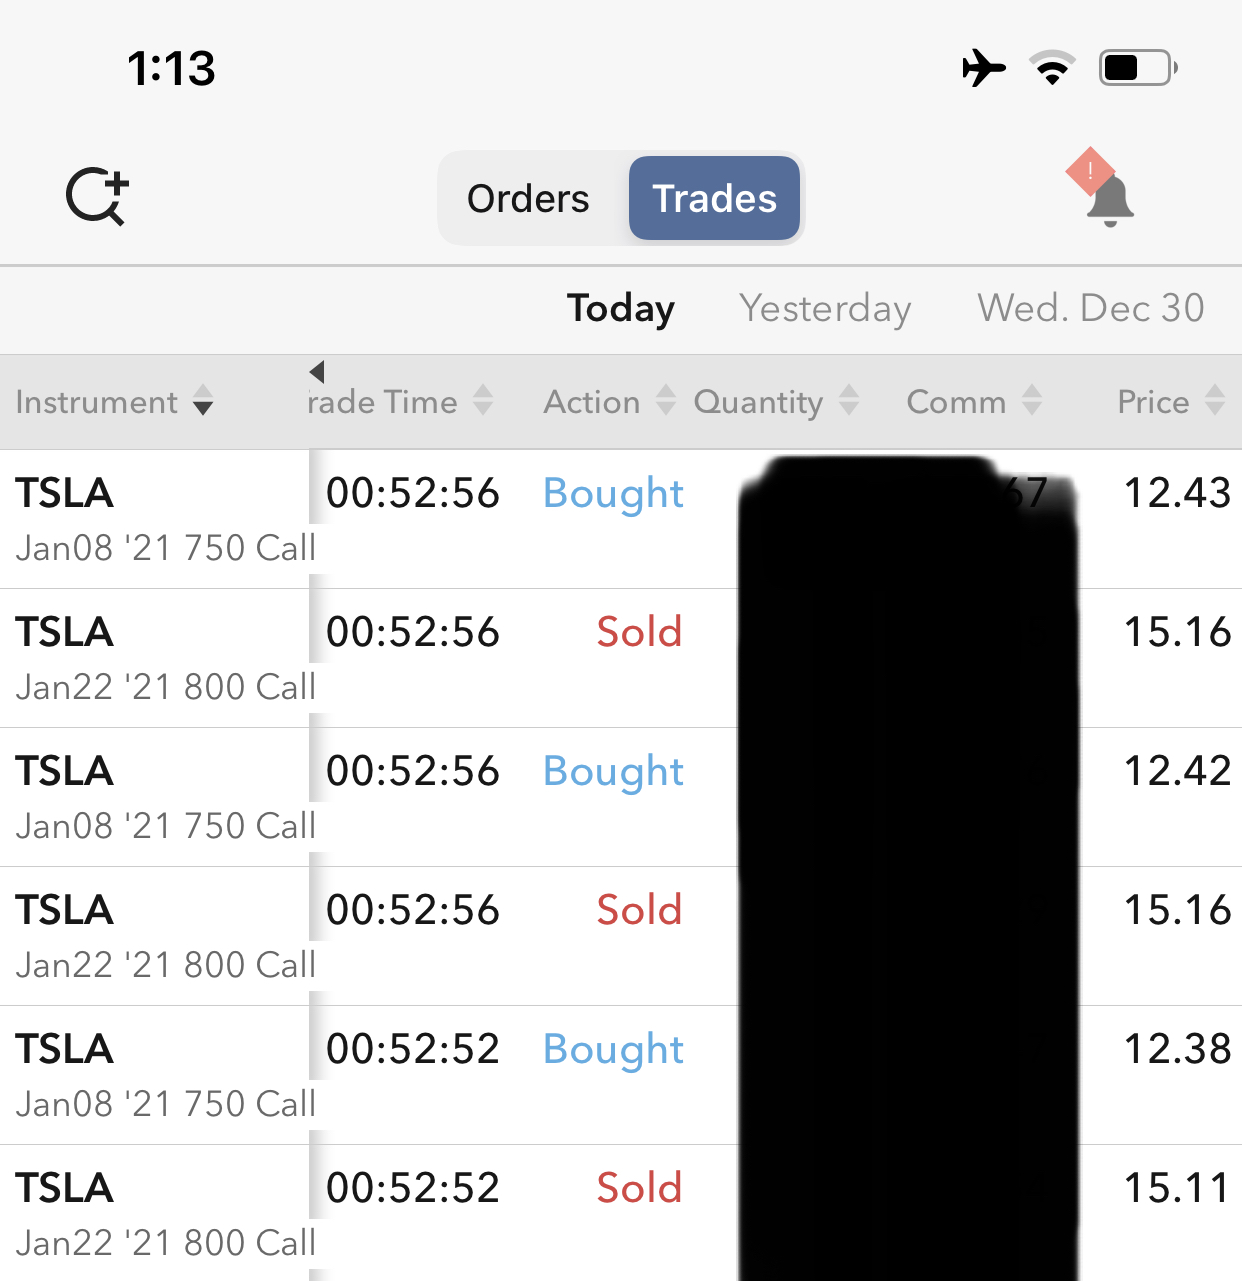Screen dimensions: 1242x1281
Task: Sort by the Trade Time column arrows
Action: [x=483, y=402]
